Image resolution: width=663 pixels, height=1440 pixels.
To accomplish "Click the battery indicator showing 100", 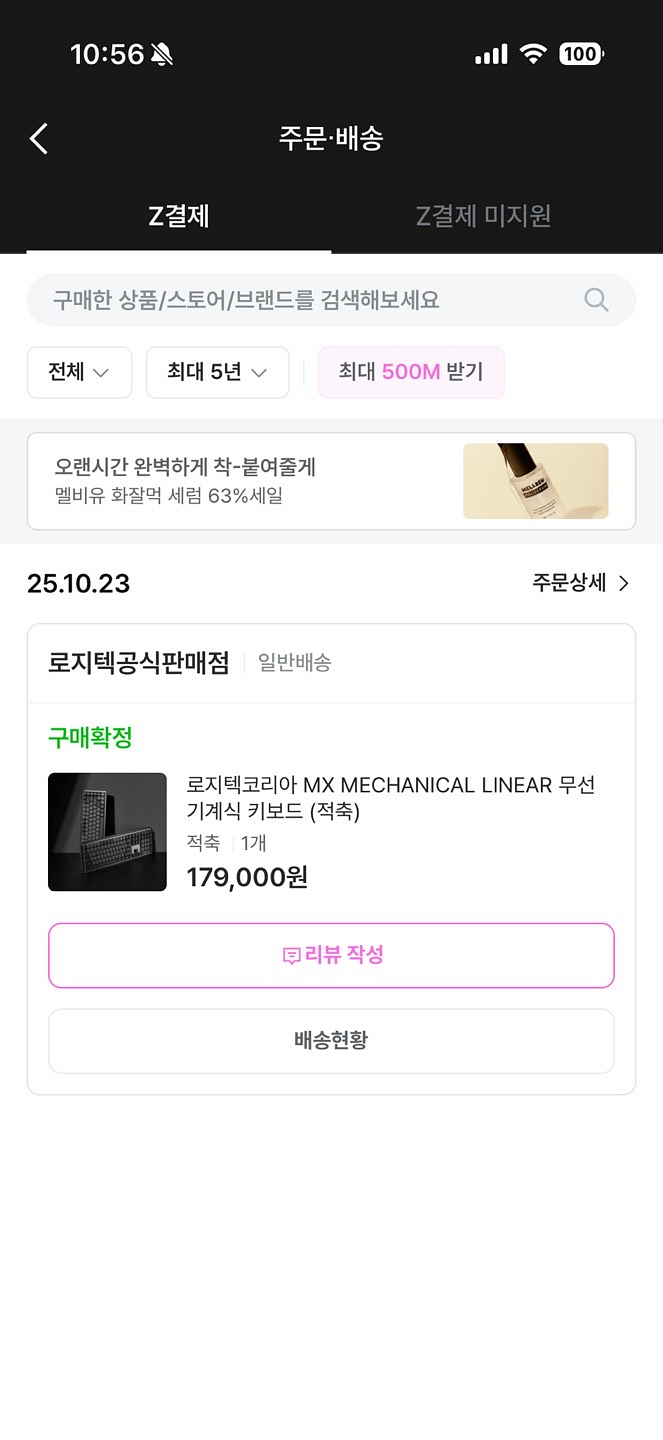I will point(581,54).
